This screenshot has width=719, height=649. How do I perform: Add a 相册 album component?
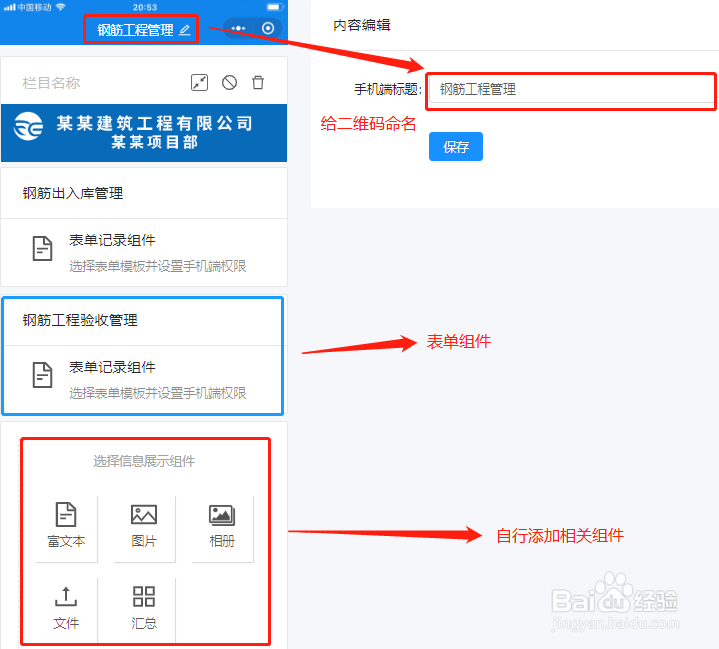222,525
